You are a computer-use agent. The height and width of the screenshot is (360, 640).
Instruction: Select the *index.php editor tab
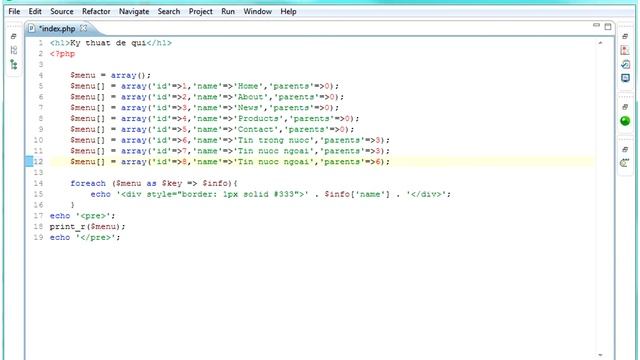coord(57,29)
